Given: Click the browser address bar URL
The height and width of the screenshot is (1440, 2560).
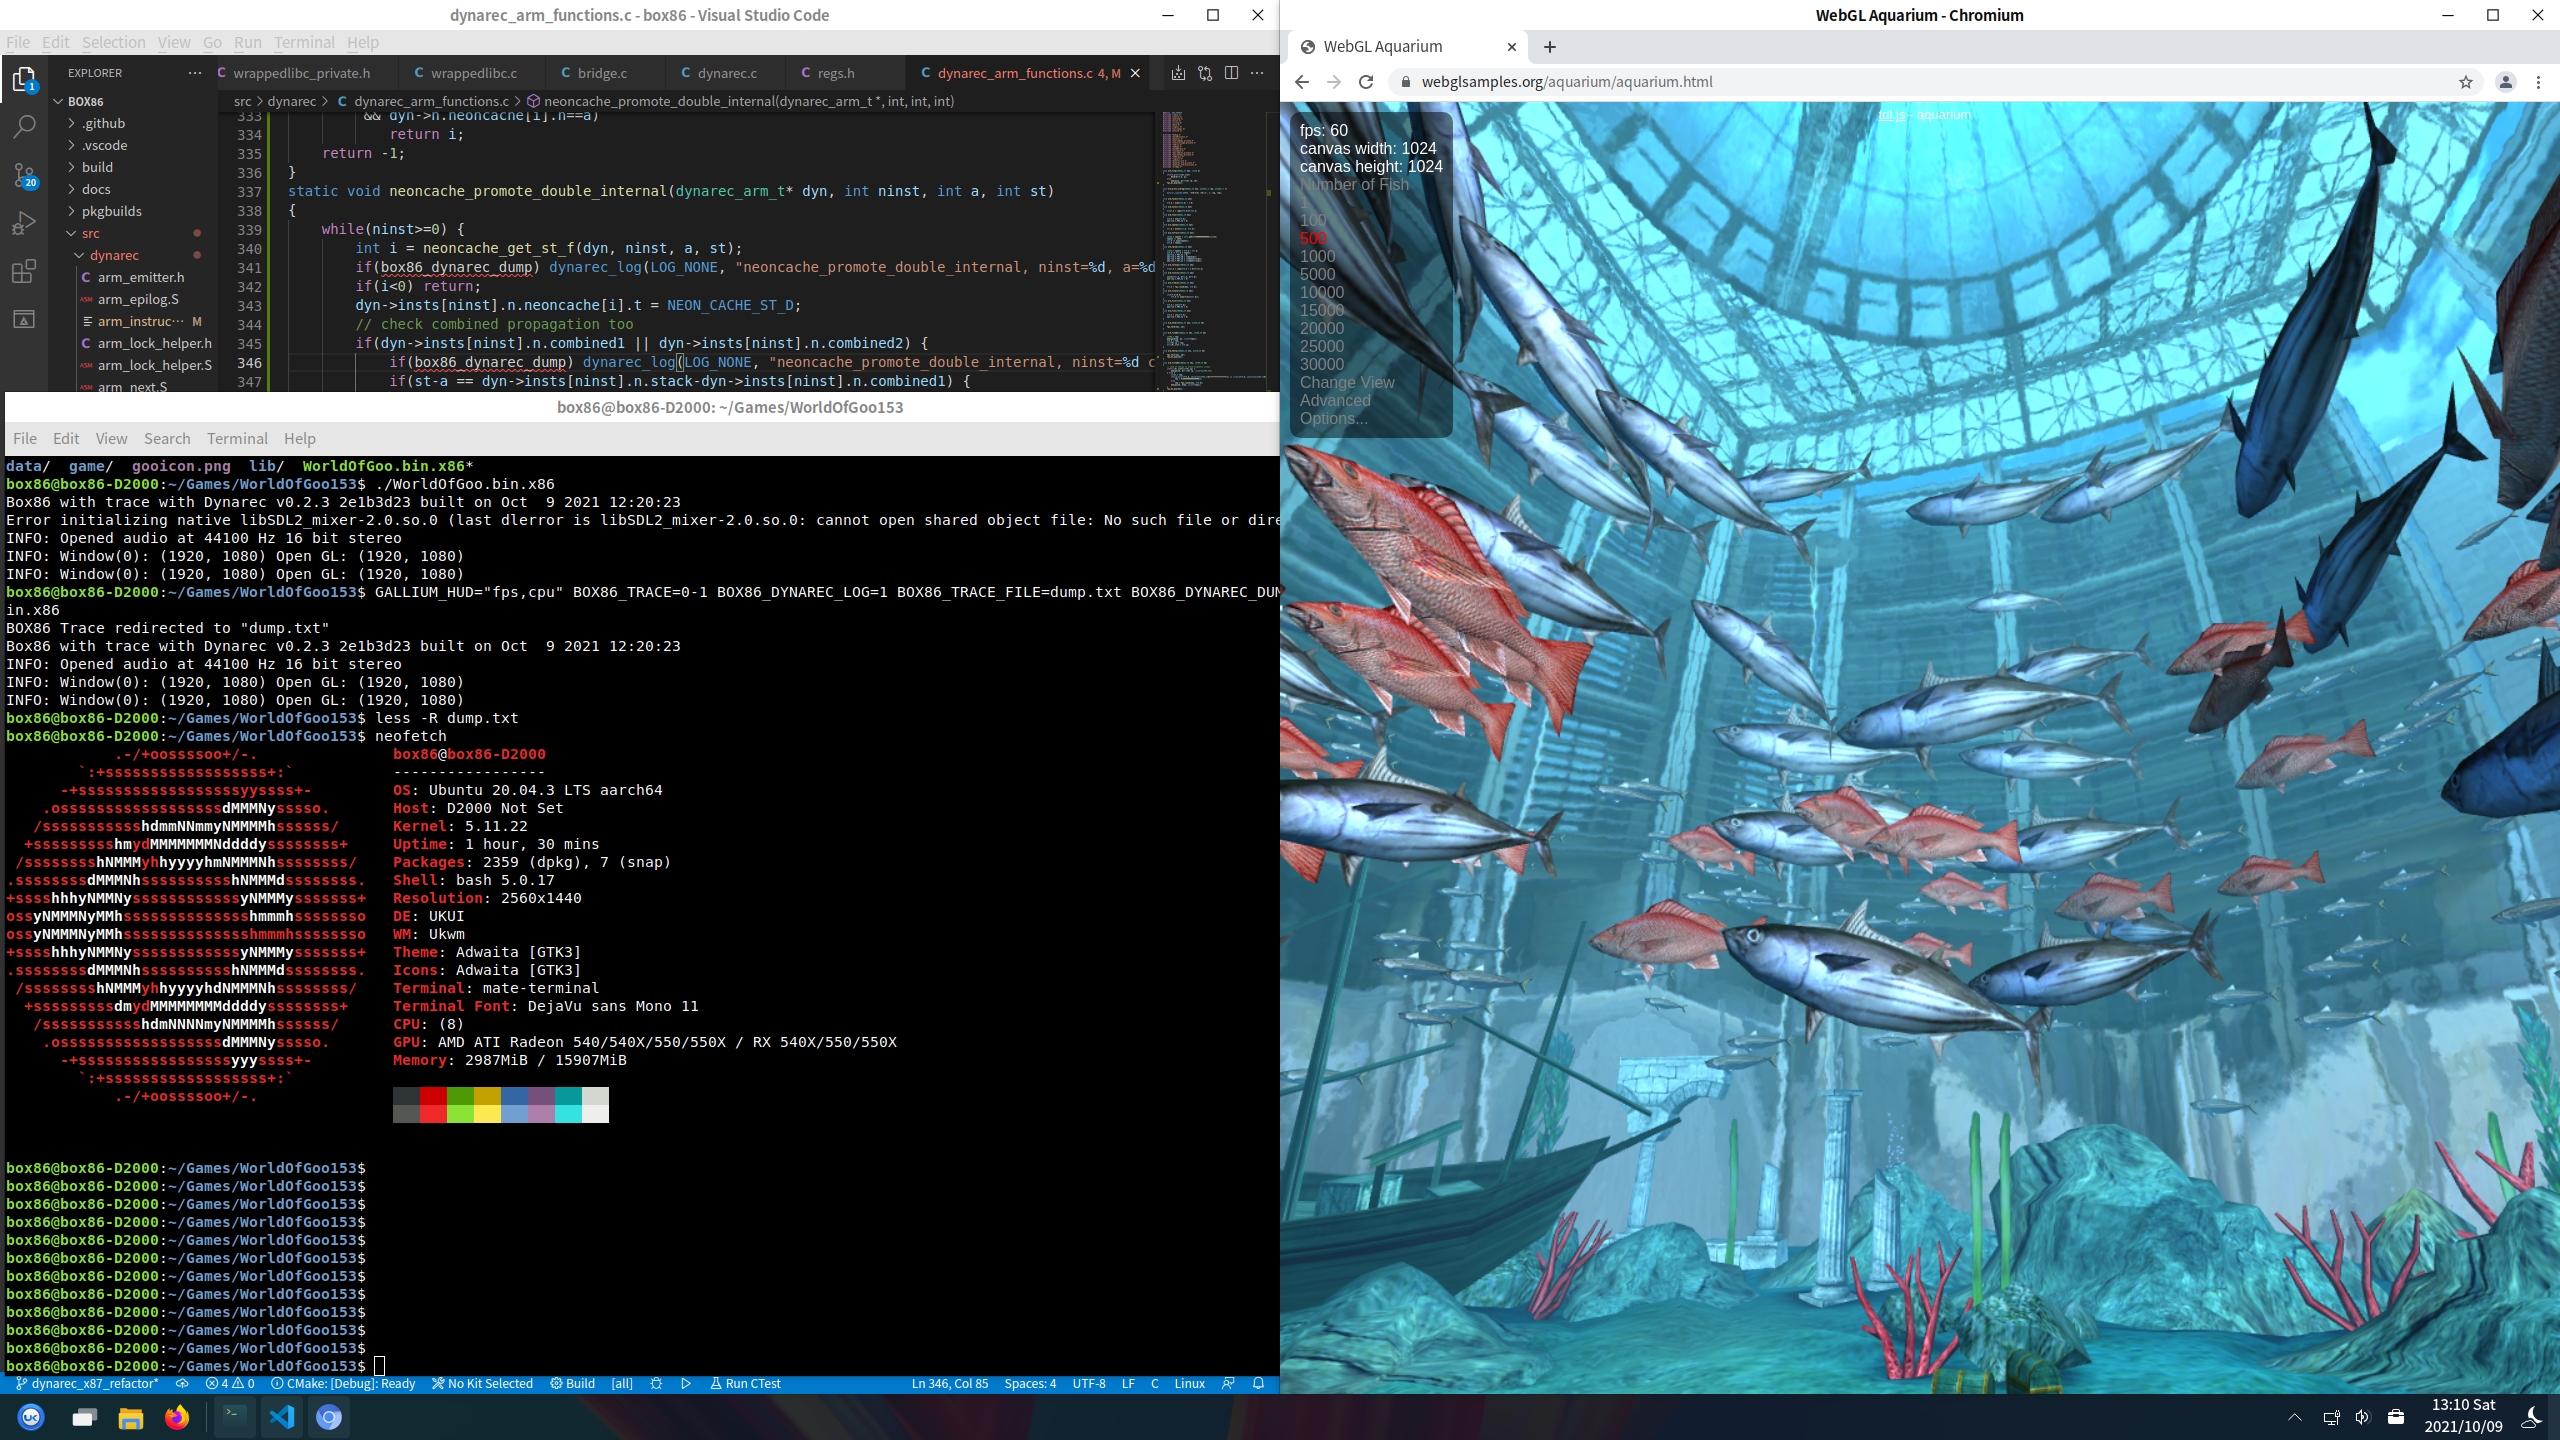Looking at the screenshot, I should 1566,82.
